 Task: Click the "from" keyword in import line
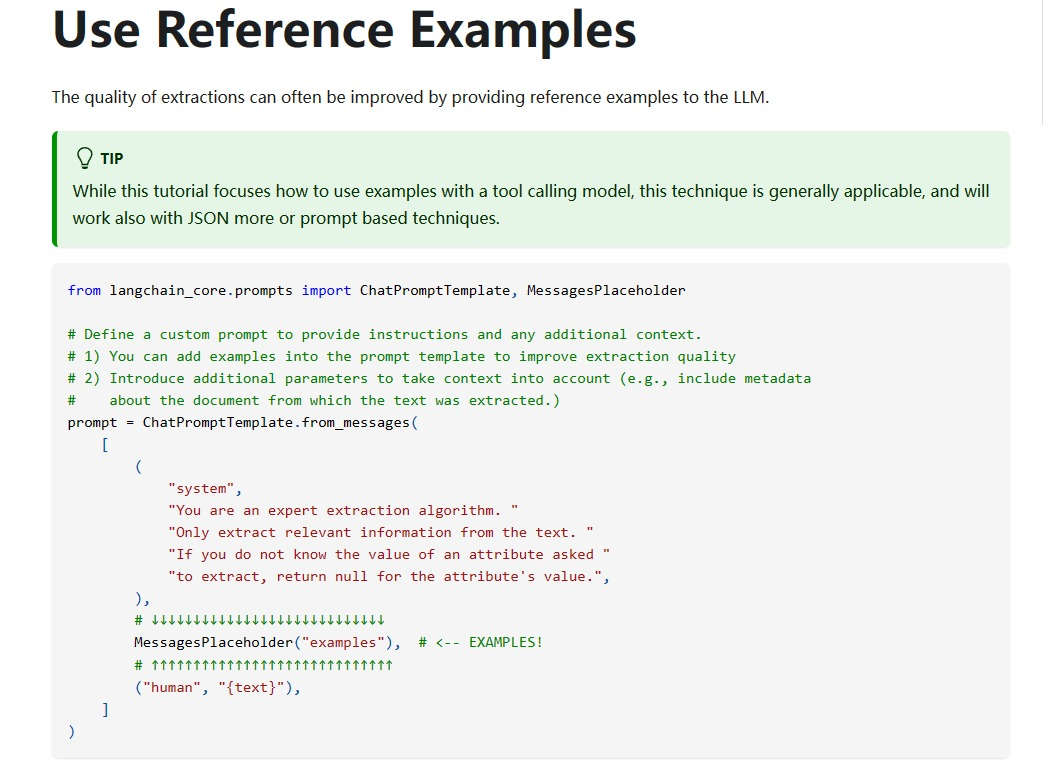click(x=84, y=290)
